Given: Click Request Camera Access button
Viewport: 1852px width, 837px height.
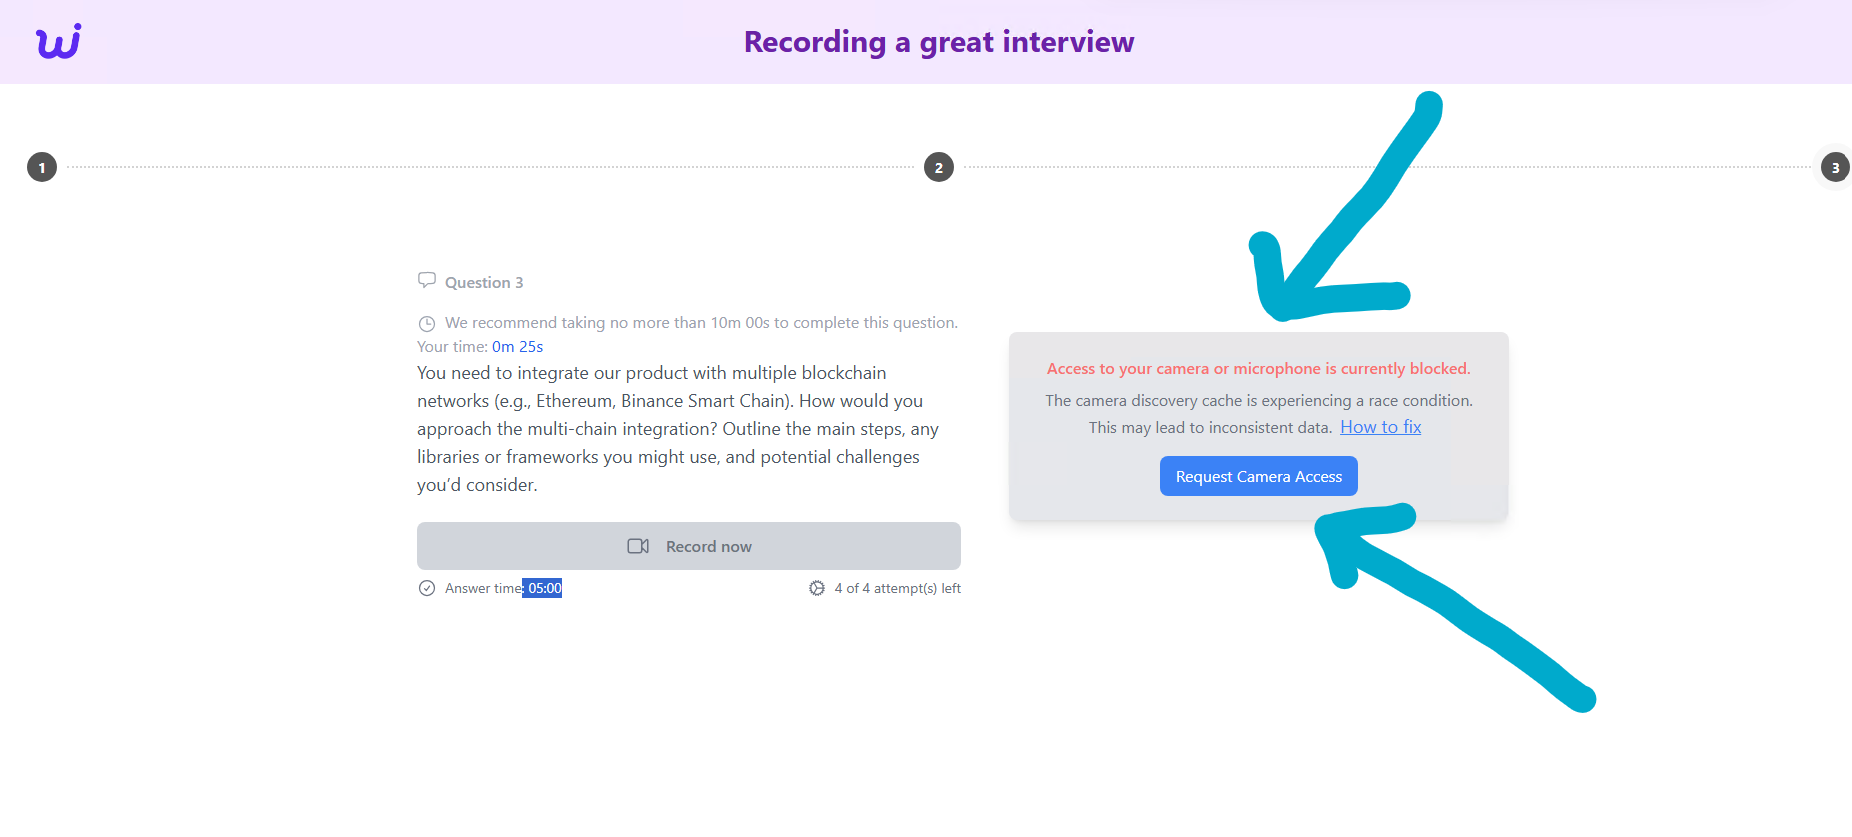Looking at the screenshot, I should pyautogui.click(x=1258, y=477).
